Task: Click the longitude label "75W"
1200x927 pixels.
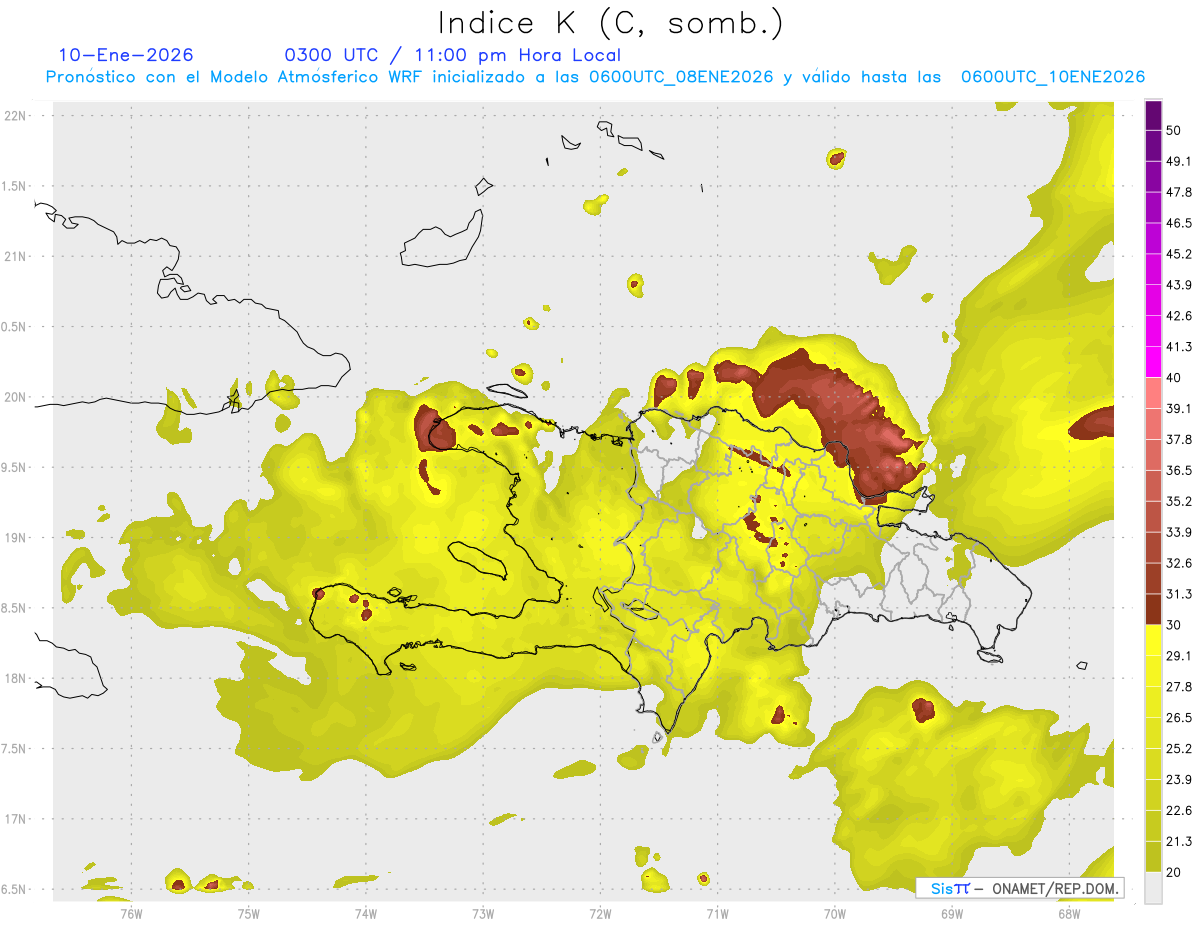Action: (249, 912)
